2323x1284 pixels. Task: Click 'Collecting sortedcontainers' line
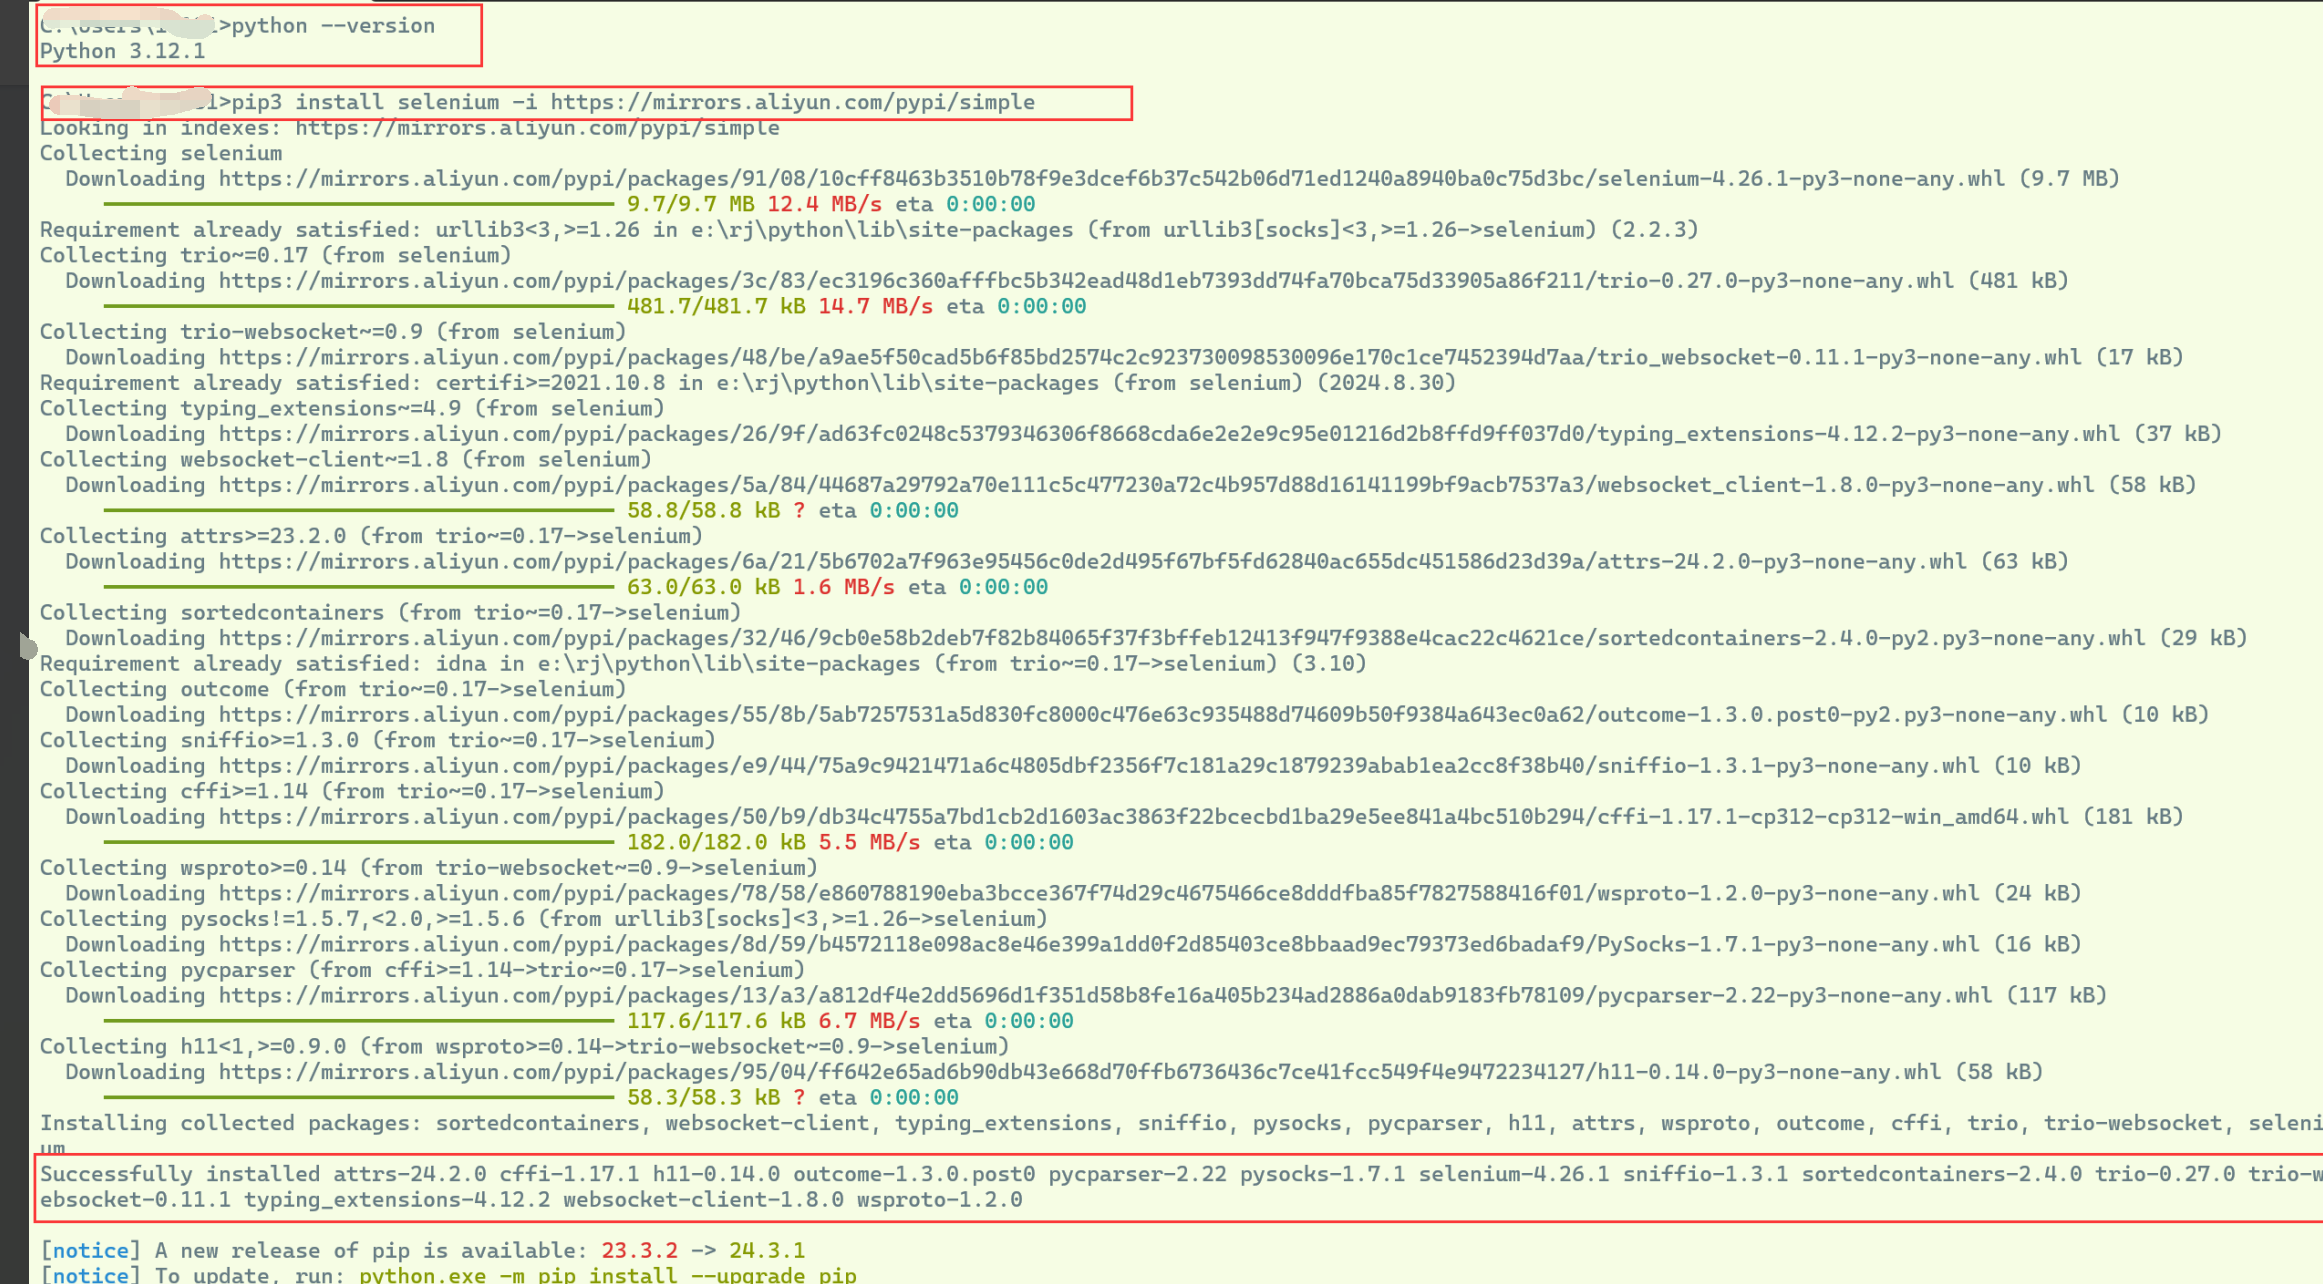390,613
